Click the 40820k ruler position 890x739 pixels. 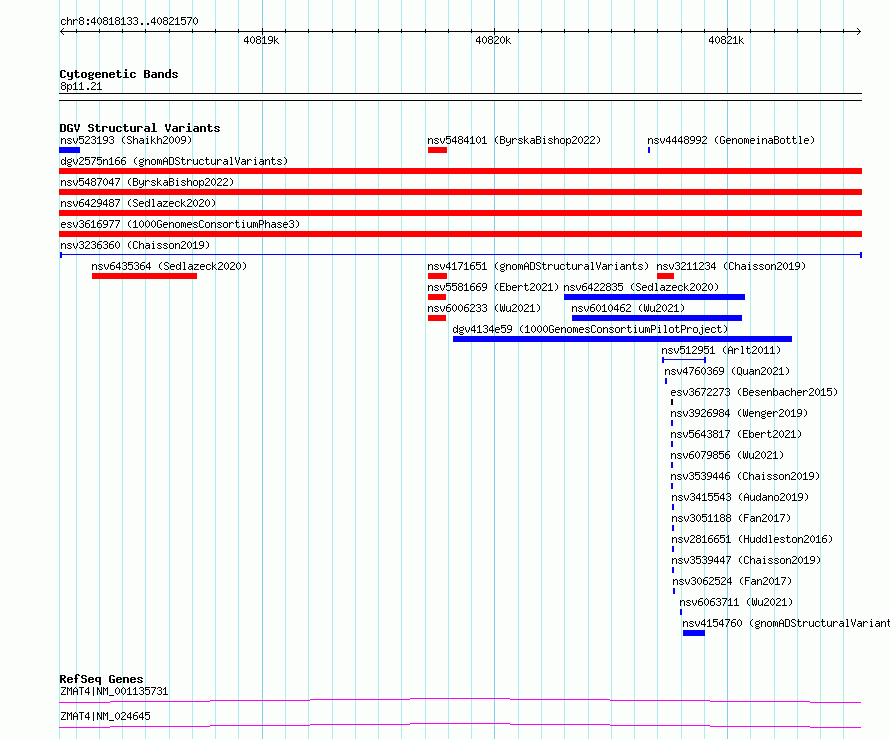[x=493, y=40]
